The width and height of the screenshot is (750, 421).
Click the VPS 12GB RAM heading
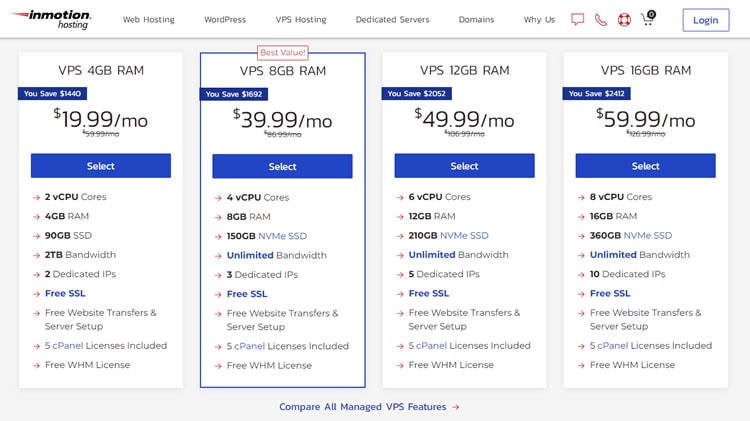[x=464, y=70]
